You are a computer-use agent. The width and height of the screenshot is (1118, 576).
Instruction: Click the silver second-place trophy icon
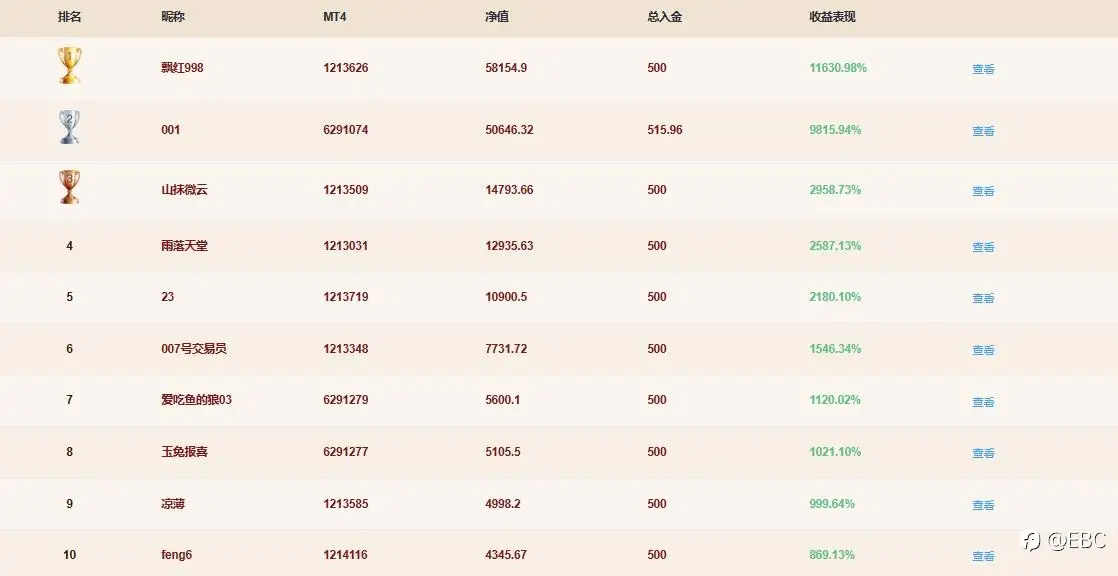click(69, 127)
